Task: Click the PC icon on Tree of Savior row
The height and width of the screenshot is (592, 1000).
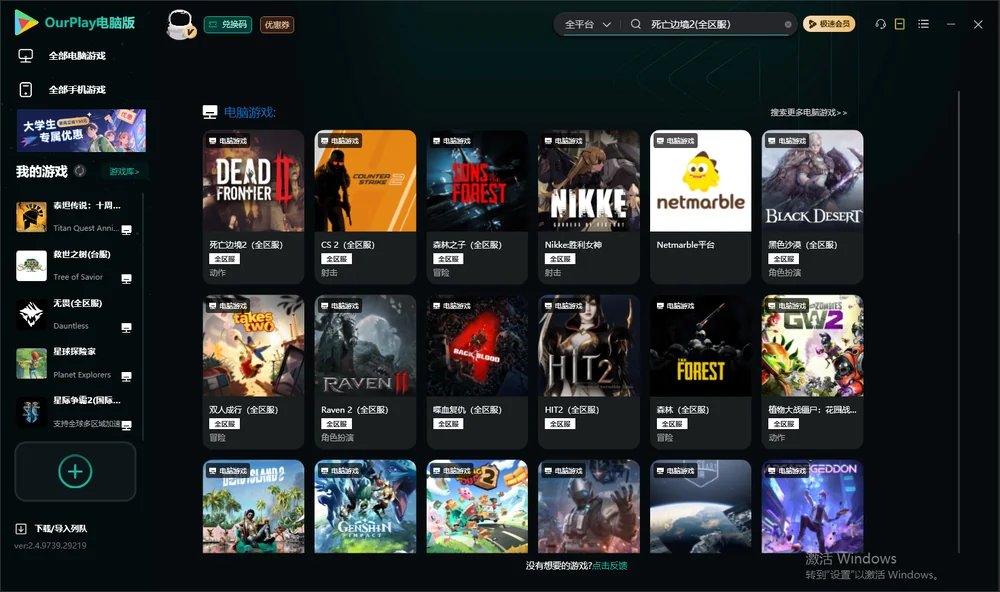Action: (126, 279)
